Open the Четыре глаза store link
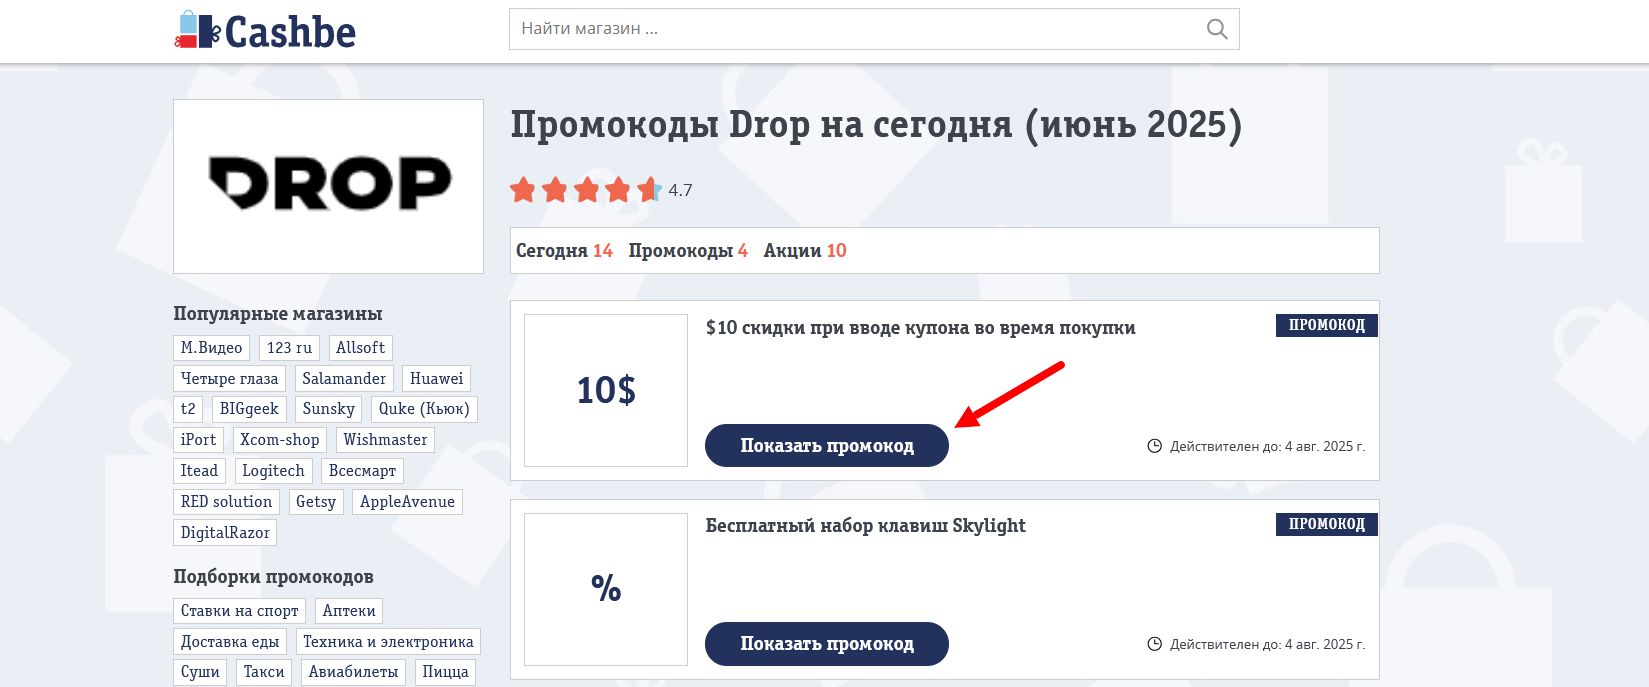Screen dimensions: 1649x687 (229, 379)
